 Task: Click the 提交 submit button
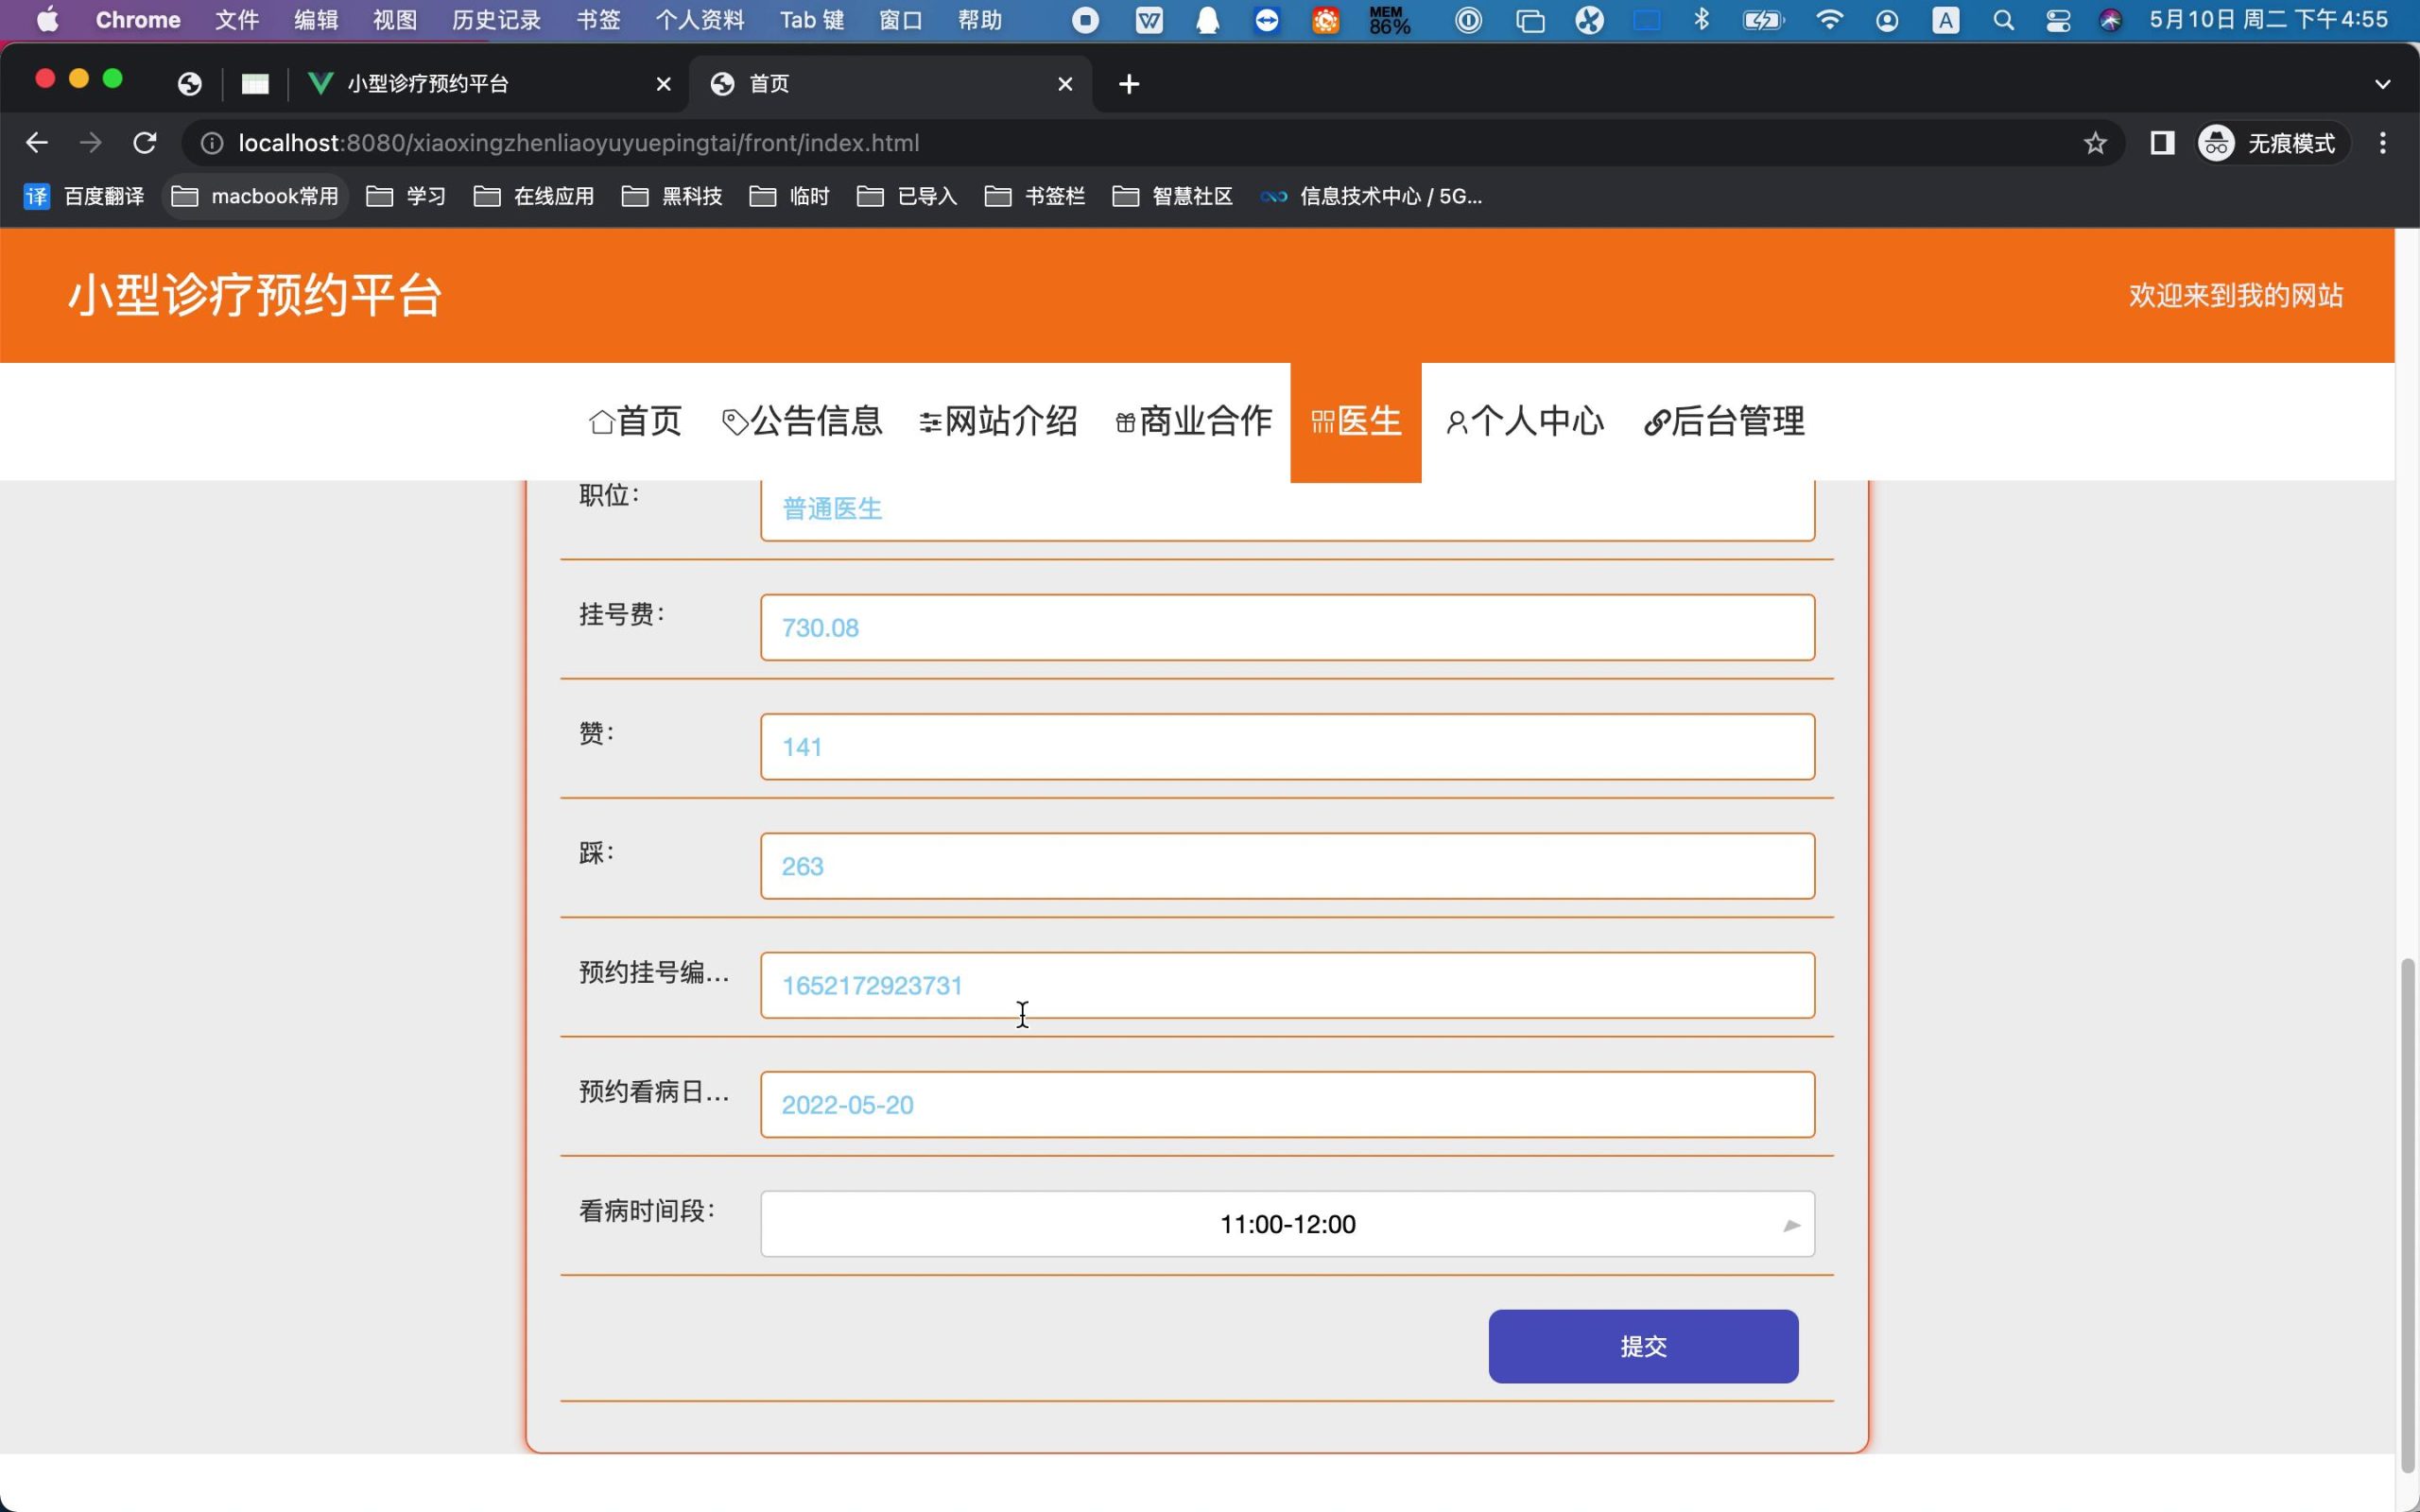[x=1643, y=1346]
